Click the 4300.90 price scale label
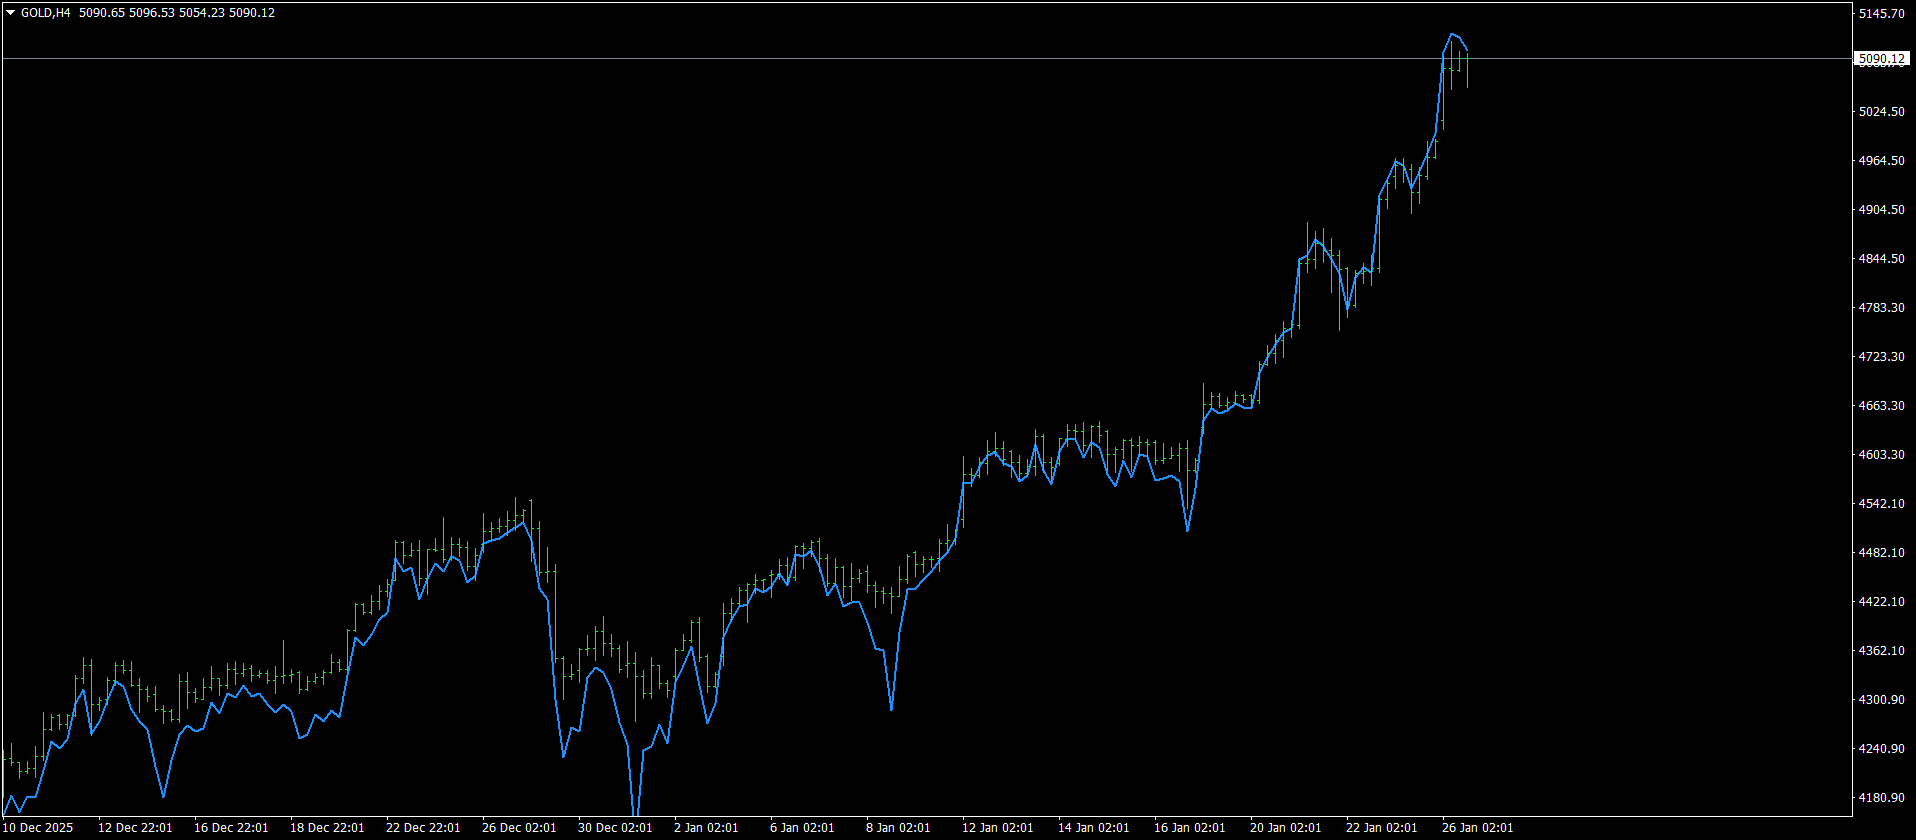Screen dimensions: 1916x840 (x=1881, y=700)
